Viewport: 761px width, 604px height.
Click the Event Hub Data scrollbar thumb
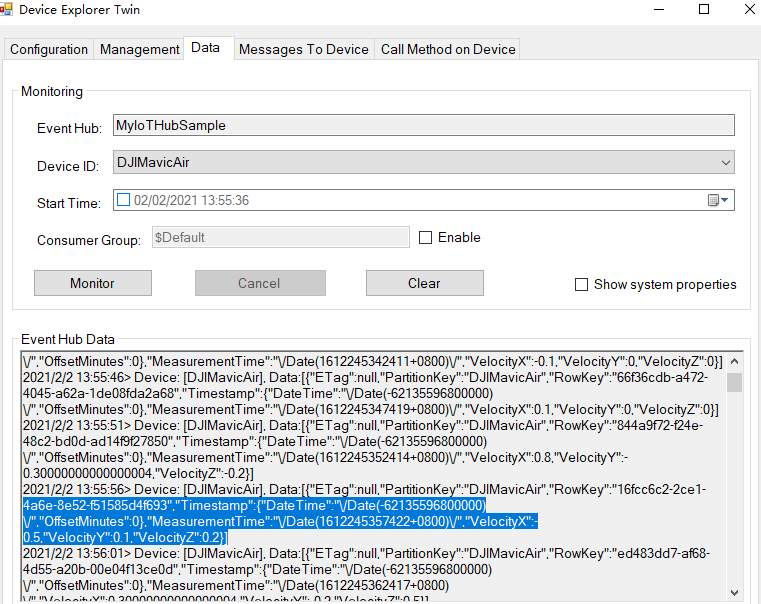click(734, 382)
